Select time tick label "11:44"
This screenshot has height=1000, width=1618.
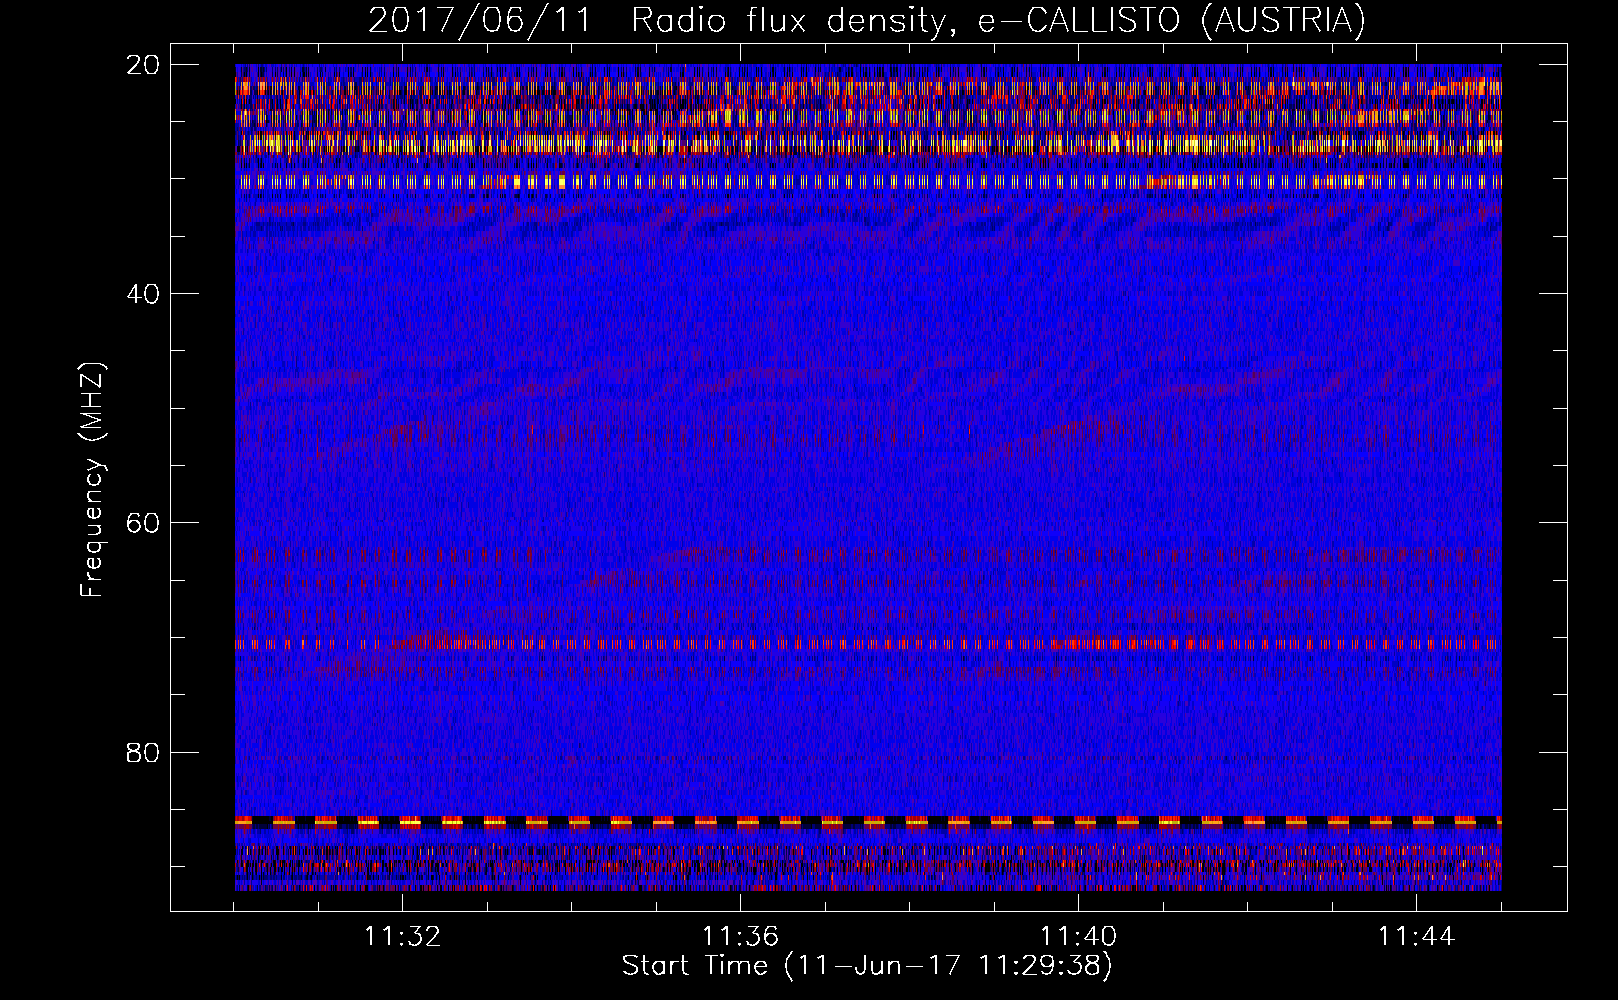(1416, 937)
